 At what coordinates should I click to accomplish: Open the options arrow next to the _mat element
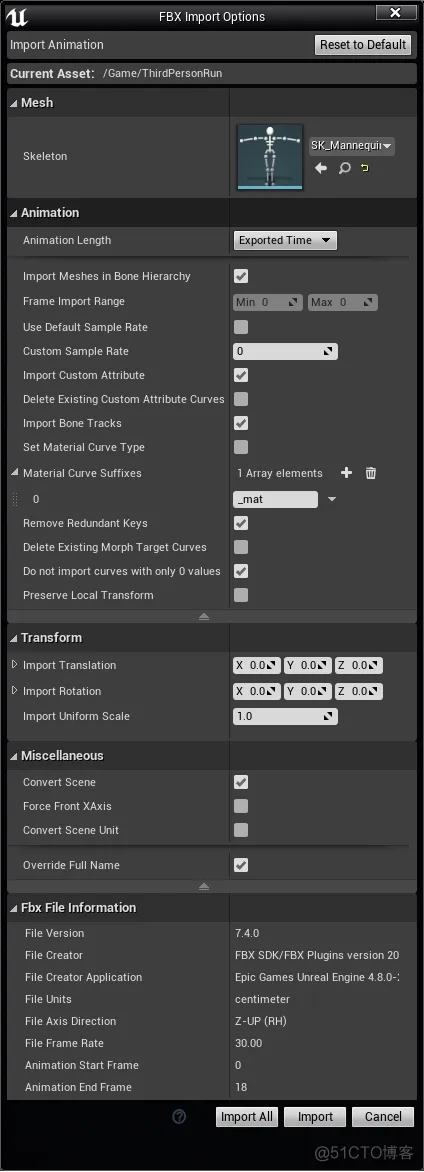(332, 499)
